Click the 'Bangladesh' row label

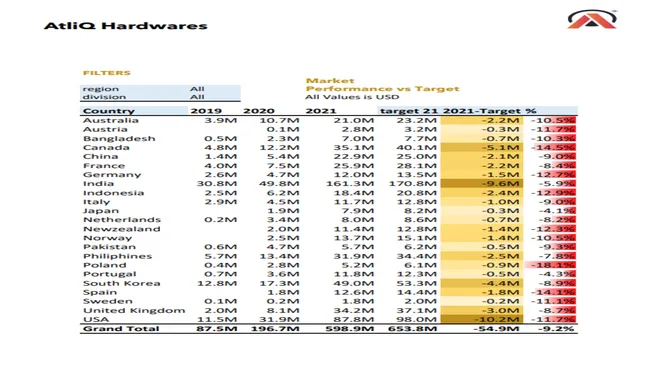(119, 138)
